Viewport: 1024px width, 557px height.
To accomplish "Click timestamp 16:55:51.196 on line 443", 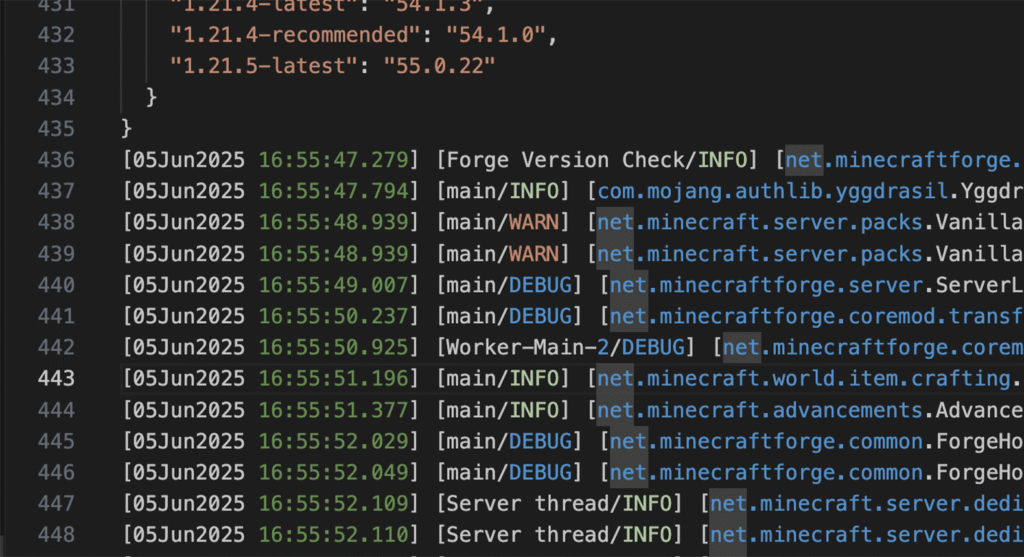I will click(334, 379).
